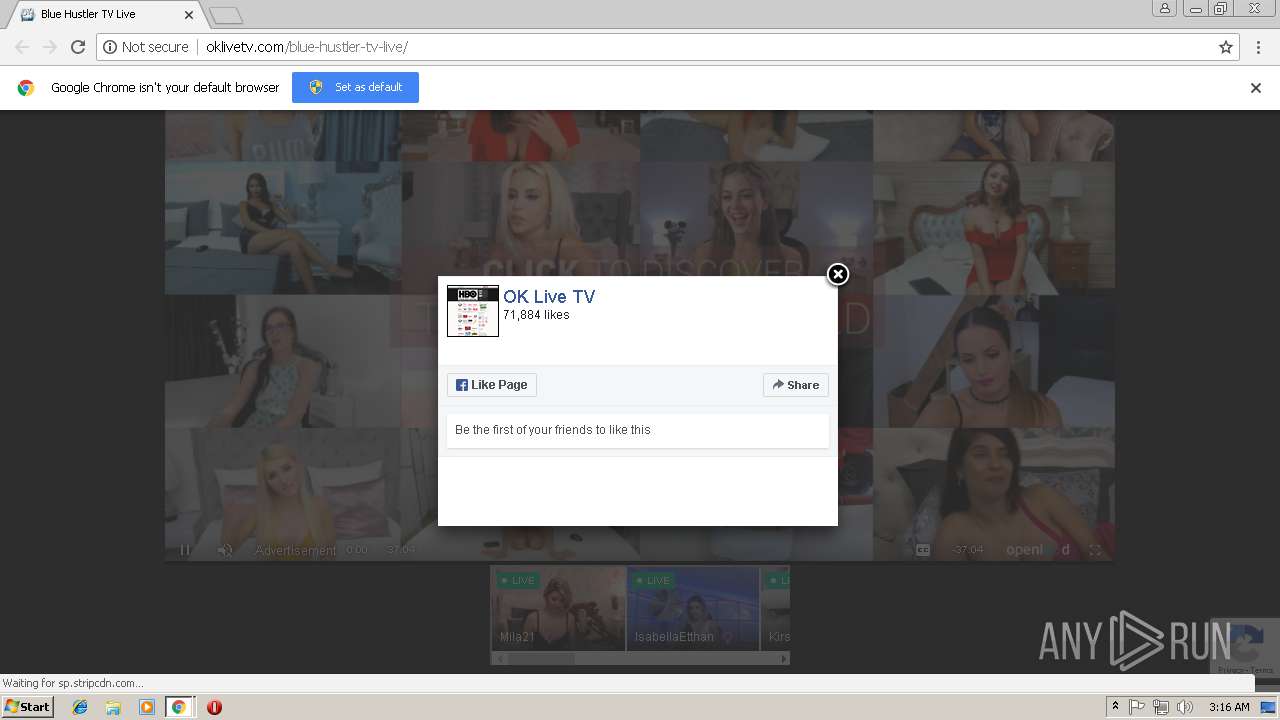This screenshot has height=720, width=1280.
Task: Launch Internet Explorer from the taskbar
Action: [x=80, y=707]
